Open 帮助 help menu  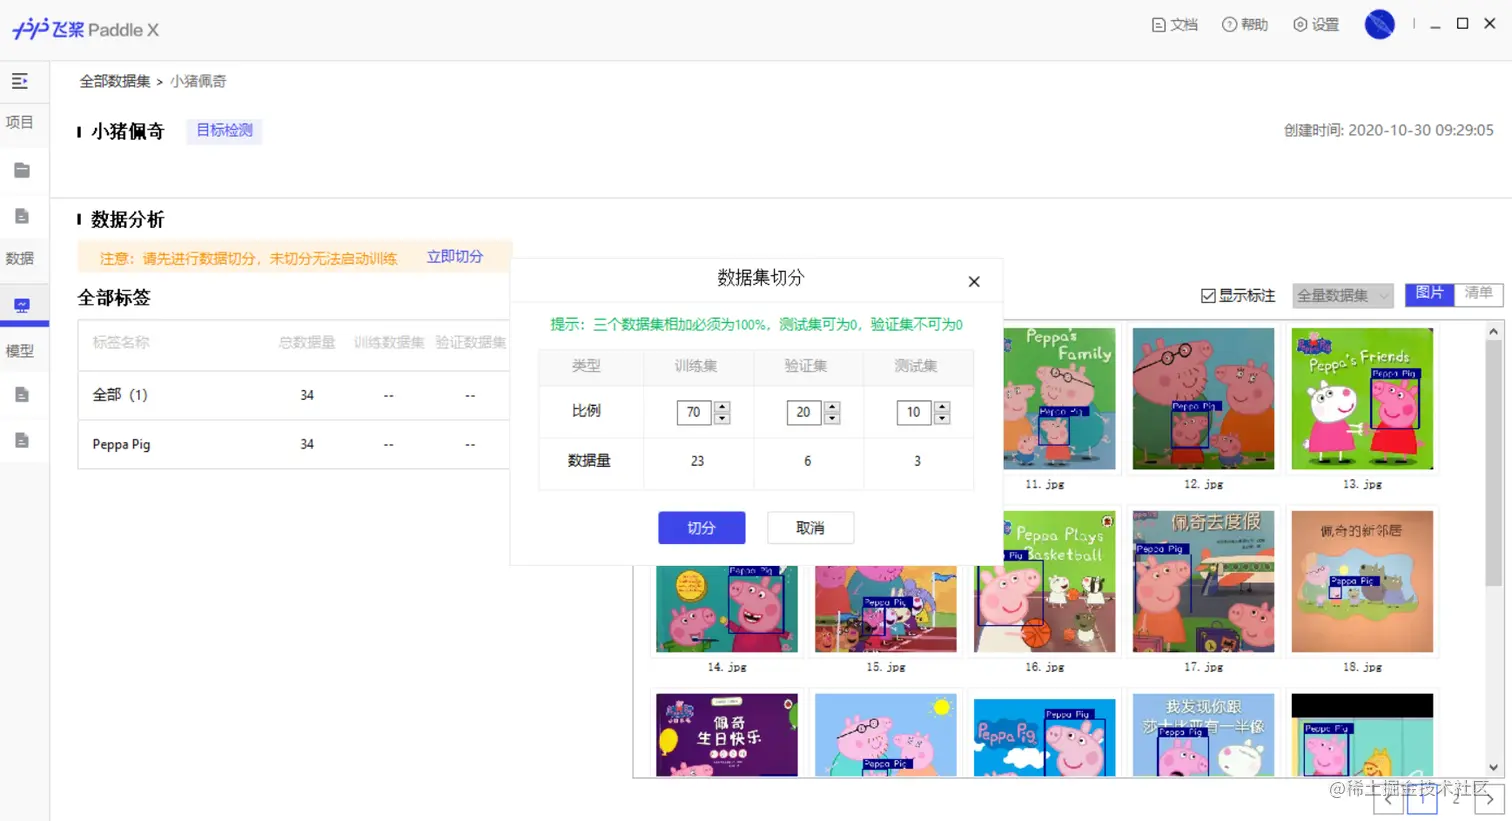click(1245, 25)
